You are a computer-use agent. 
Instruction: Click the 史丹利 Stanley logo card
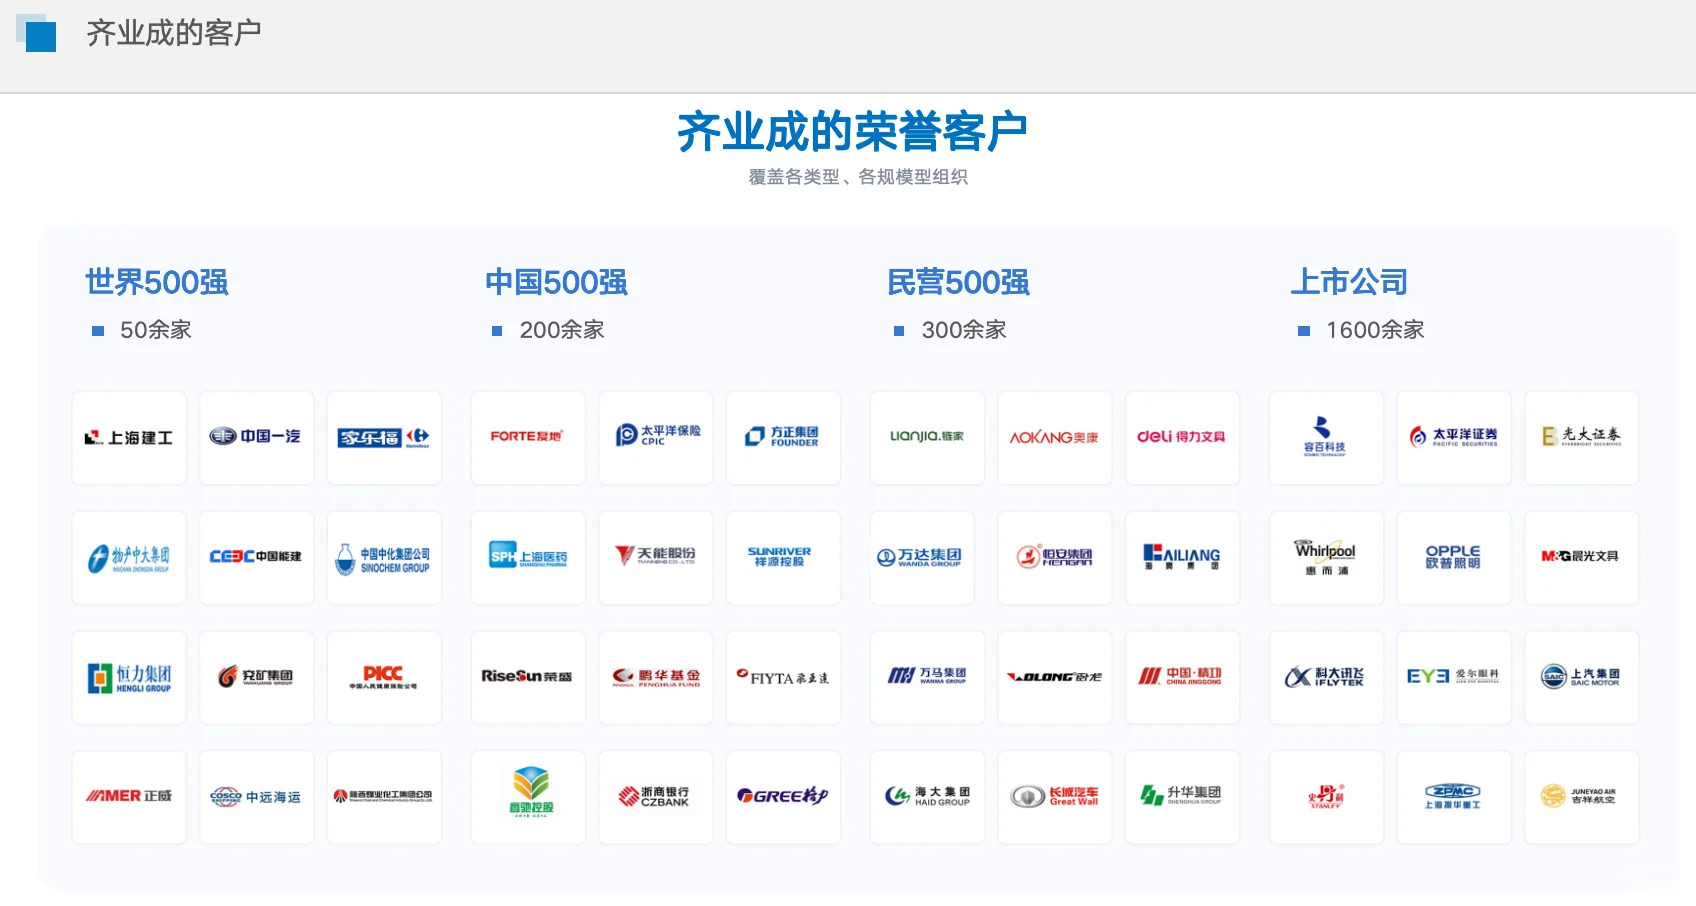point(1326,797)
